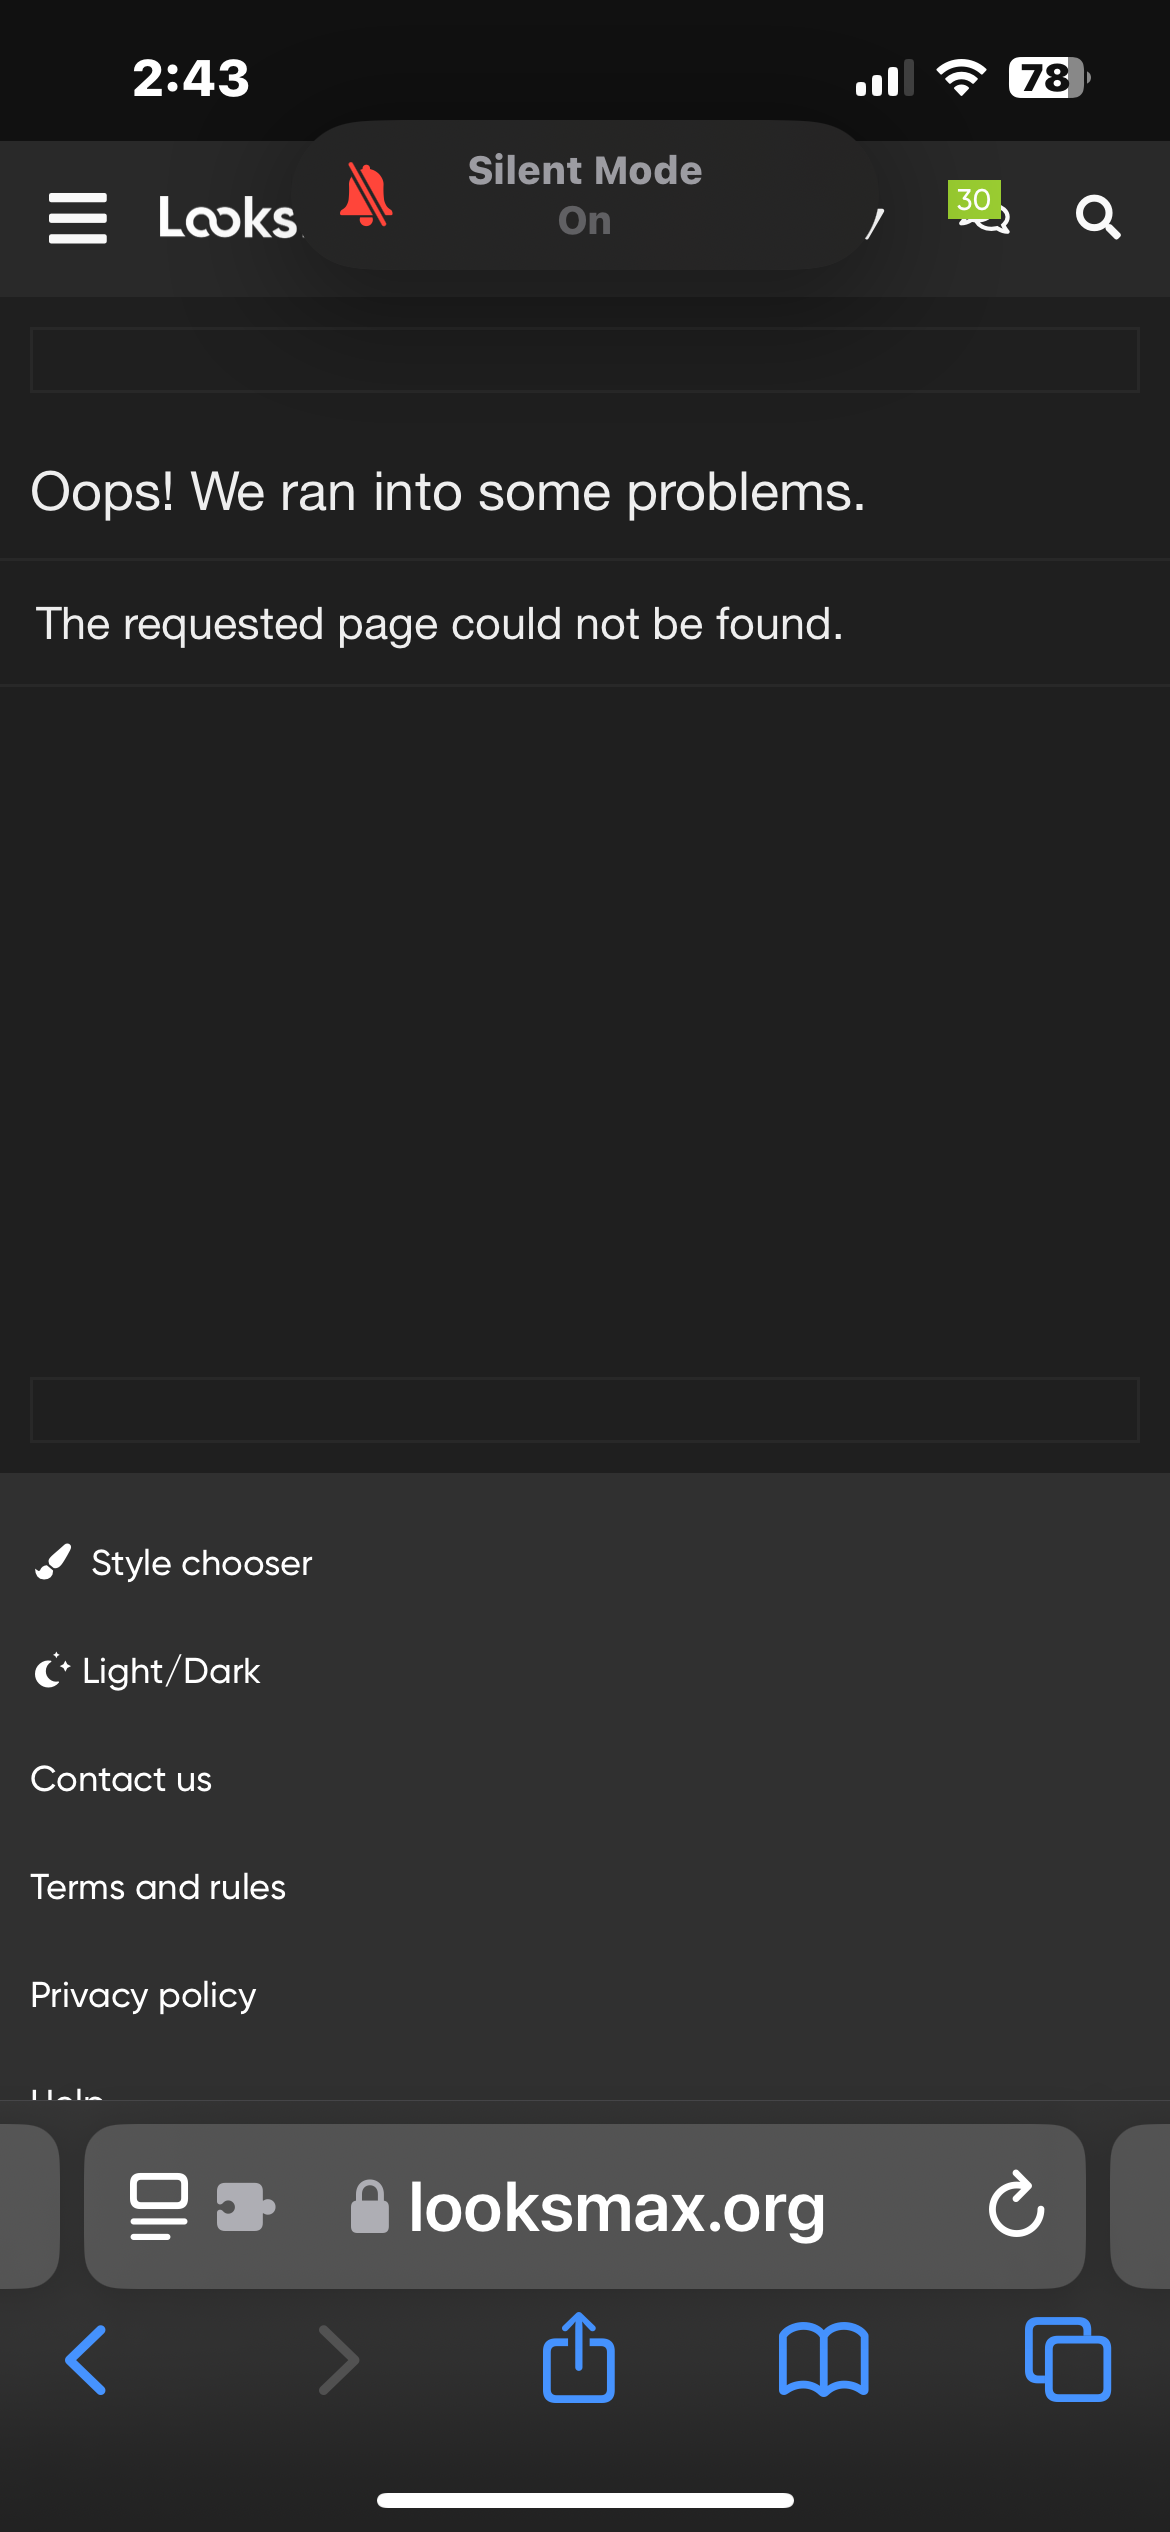Screen dimensions: 1170x2532
Task: Open the hamburger navigation menu
Action: pos(78,218)
